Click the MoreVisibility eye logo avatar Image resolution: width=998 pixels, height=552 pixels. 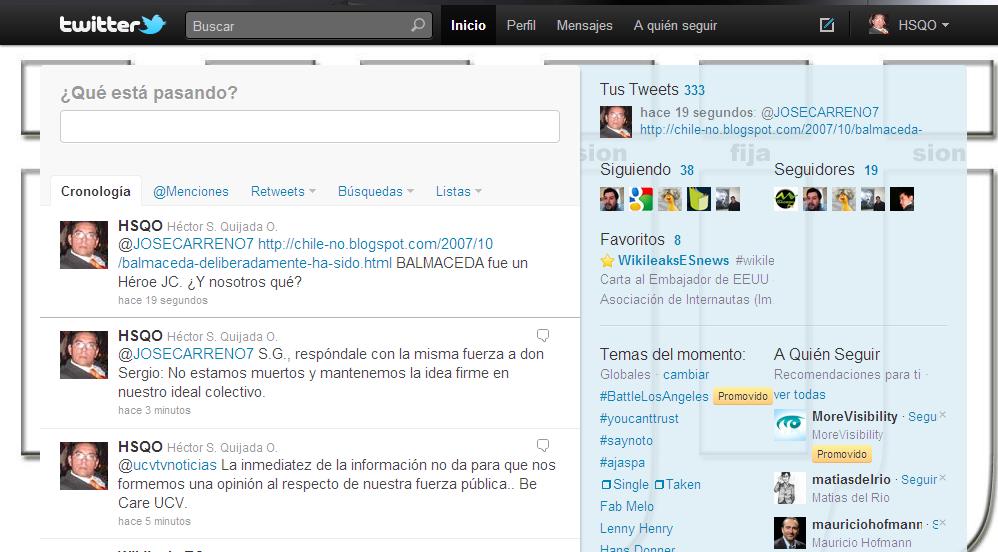click(790, 425)
